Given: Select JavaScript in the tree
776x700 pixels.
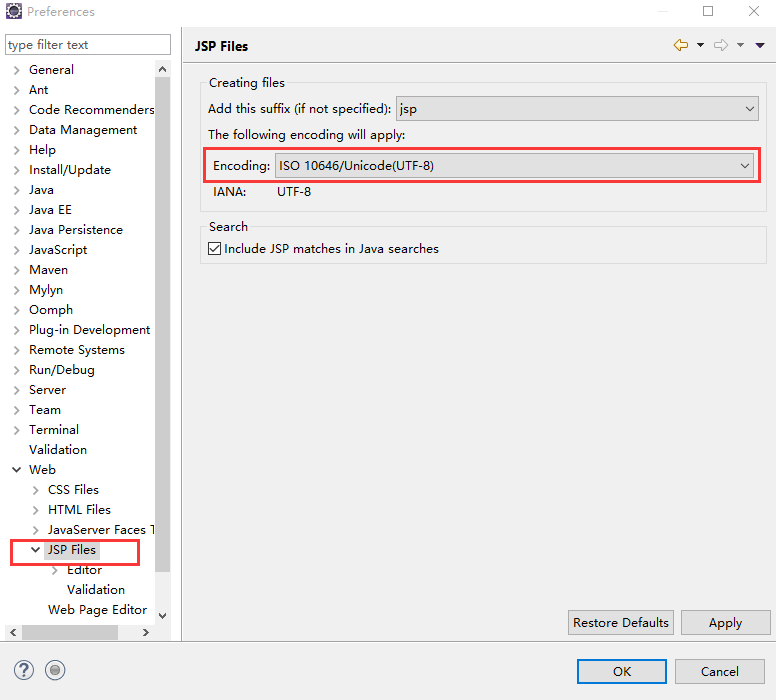Looking at the screenshot, I should coord(58,250).
